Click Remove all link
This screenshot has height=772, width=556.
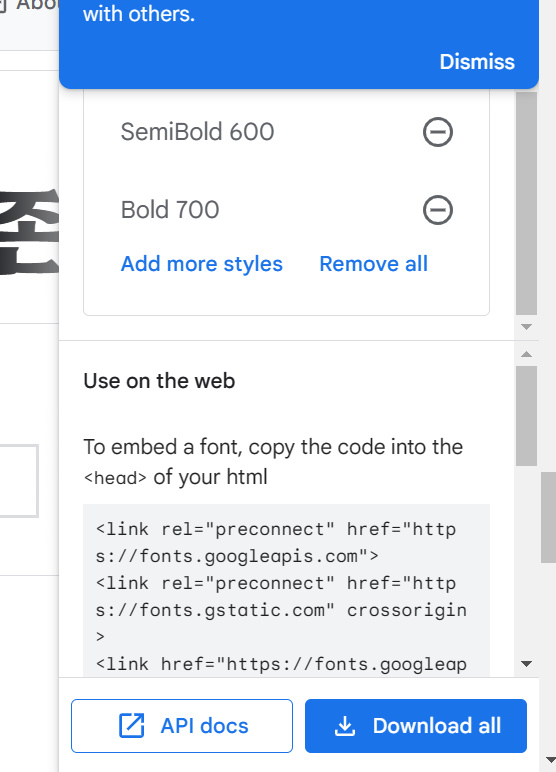coord(374,264)
